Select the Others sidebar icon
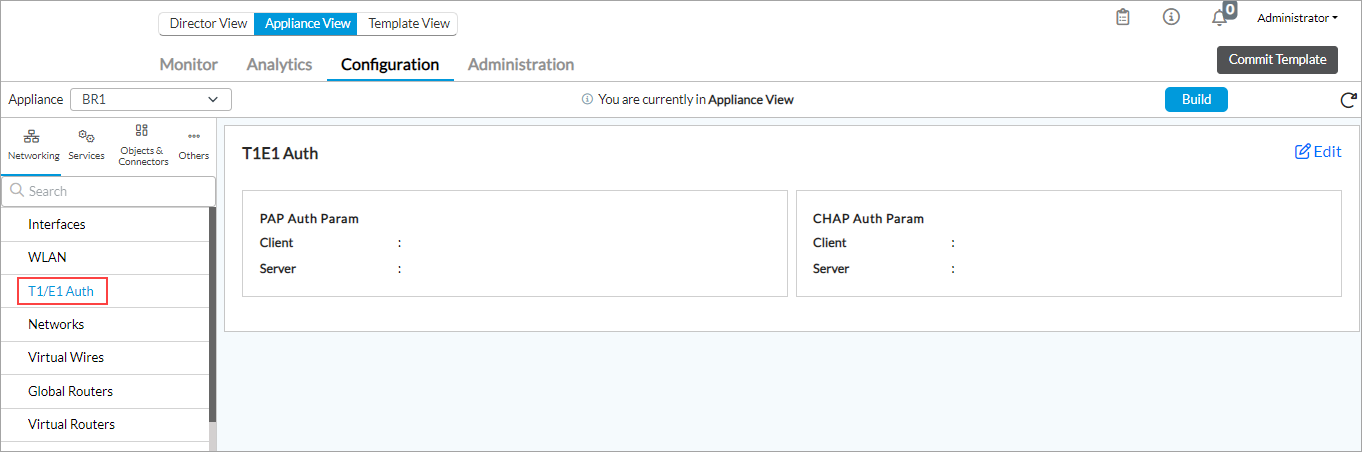The width and height of the screenshot is (1362, 452). click(194, 145)
